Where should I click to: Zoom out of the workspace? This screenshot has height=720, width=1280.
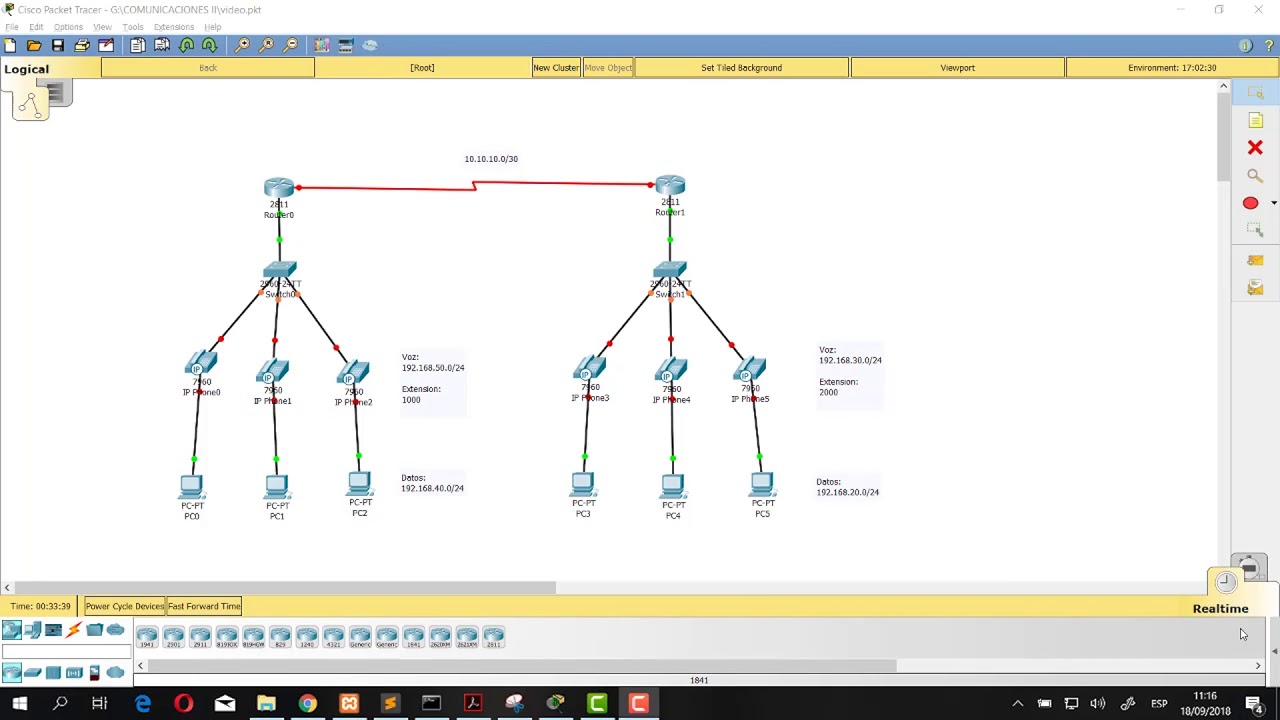click(x=290, y=45)
